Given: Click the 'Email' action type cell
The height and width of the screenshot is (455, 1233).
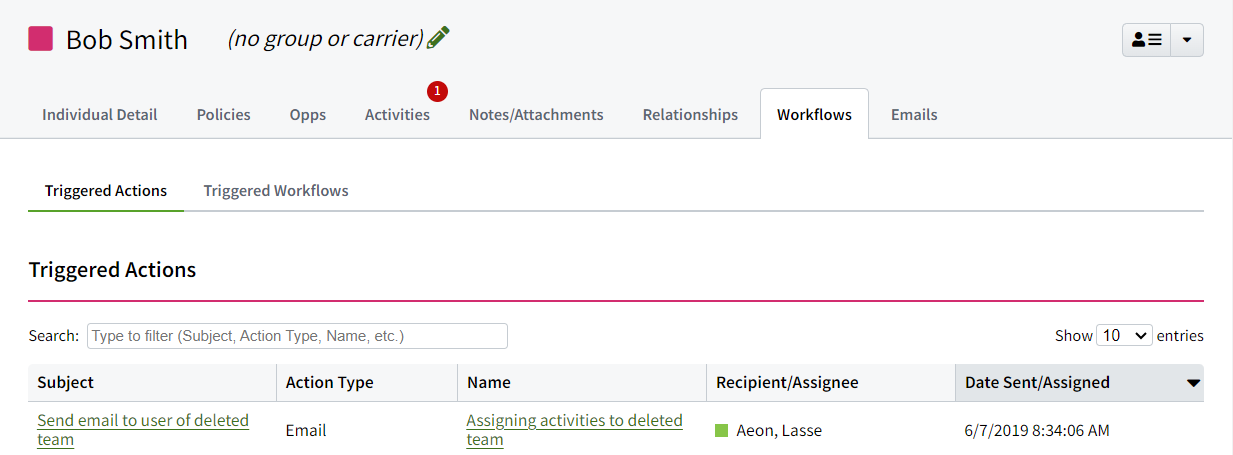Looking at the screenshot, I should coord(367,431).
